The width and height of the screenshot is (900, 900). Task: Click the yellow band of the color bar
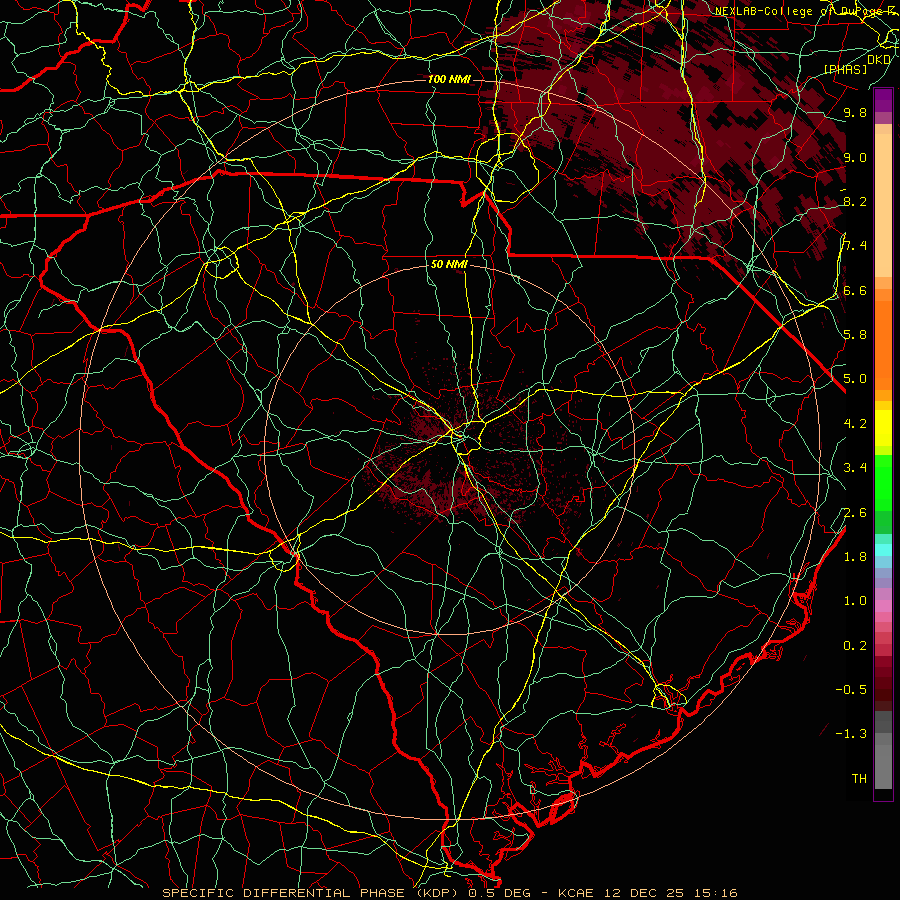point(883,428)
